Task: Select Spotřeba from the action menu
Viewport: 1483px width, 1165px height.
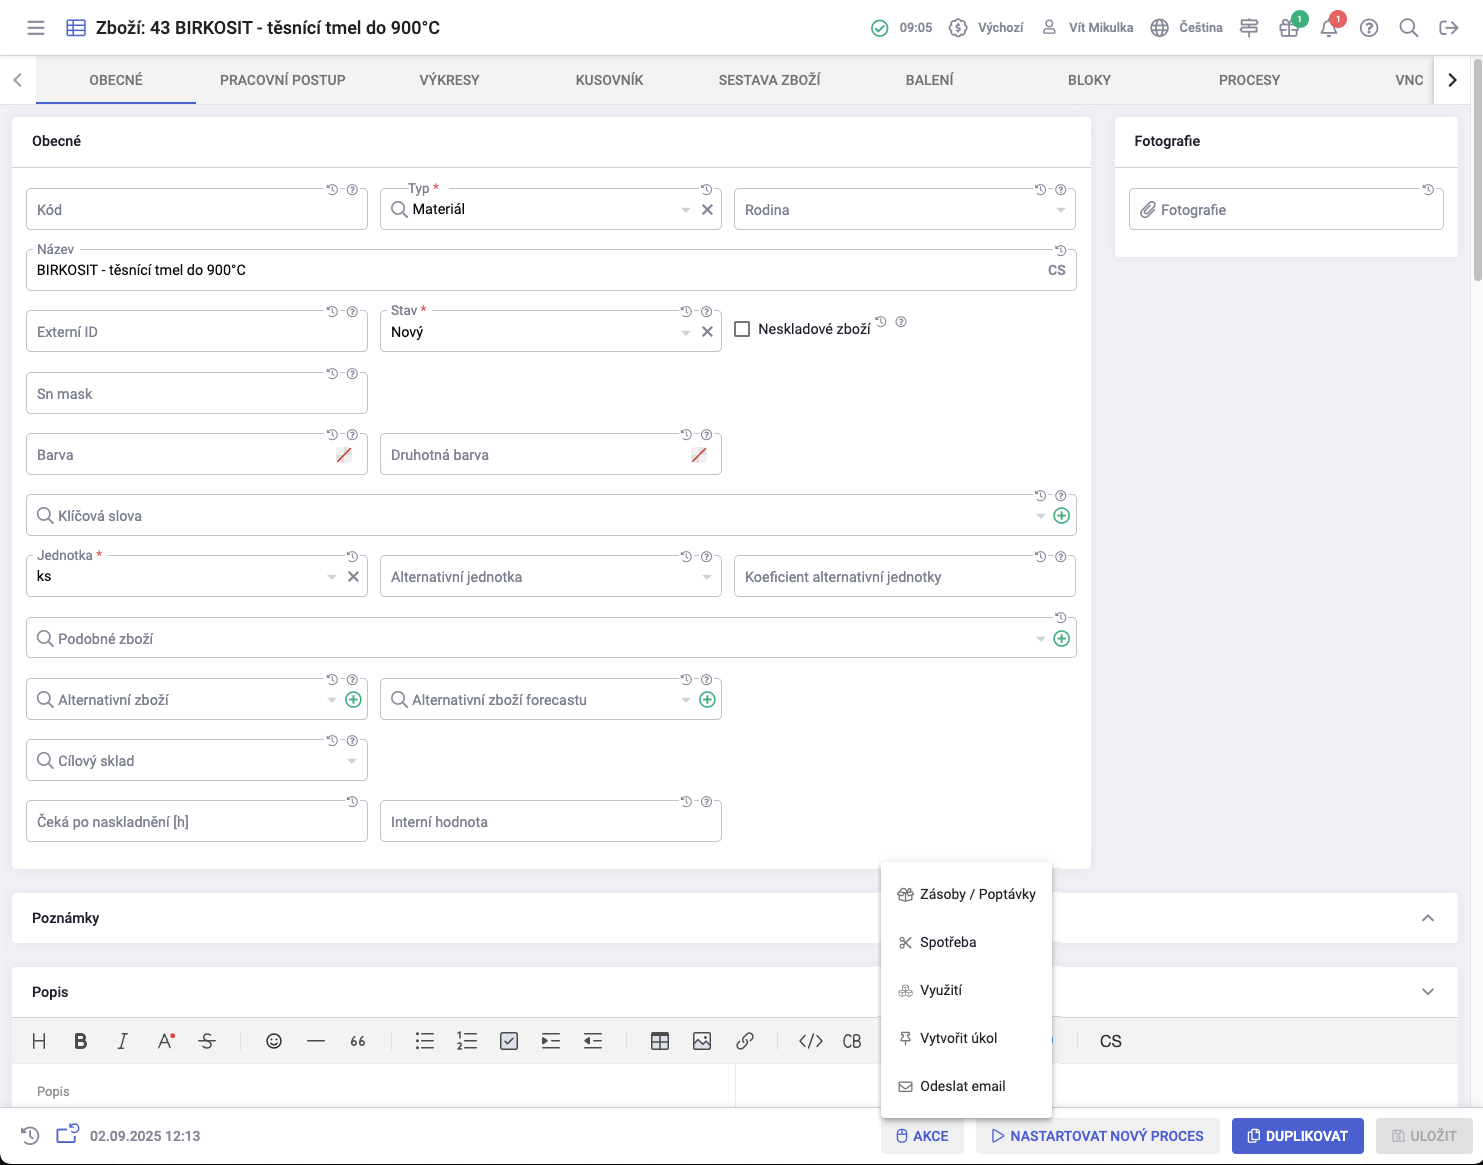Action: [947, 942]
